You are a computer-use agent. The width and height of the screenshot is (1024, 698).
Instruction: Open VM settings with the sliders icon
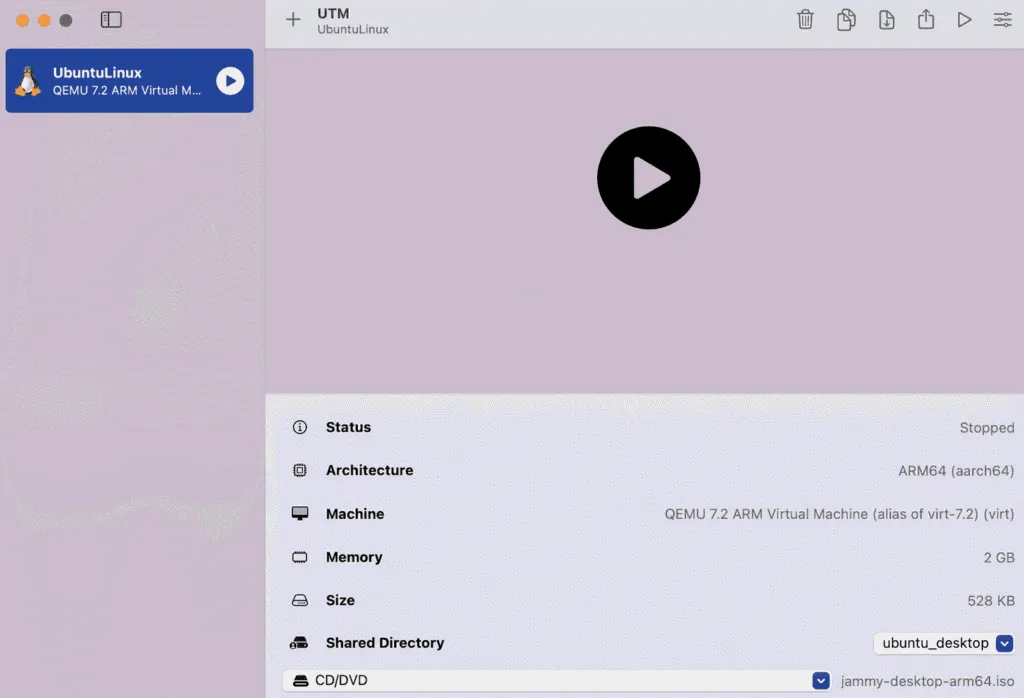click(x=1002, y=20)
